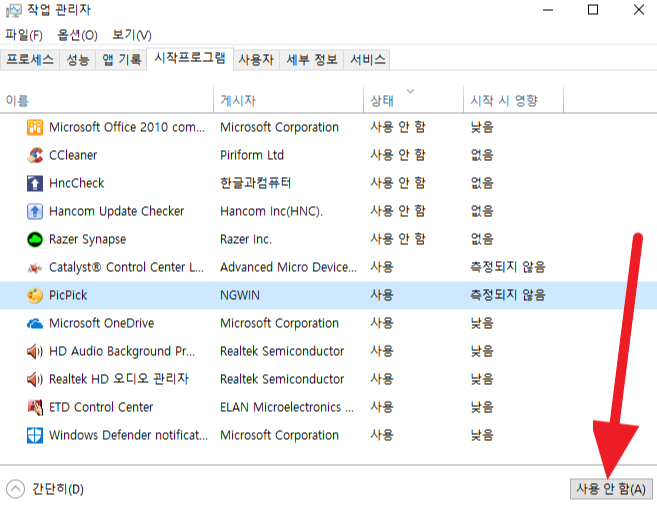657x508 pixels.
Task: Select the Realtek HD 오디오 관리자 name
Action: click(x=119, y=379)
